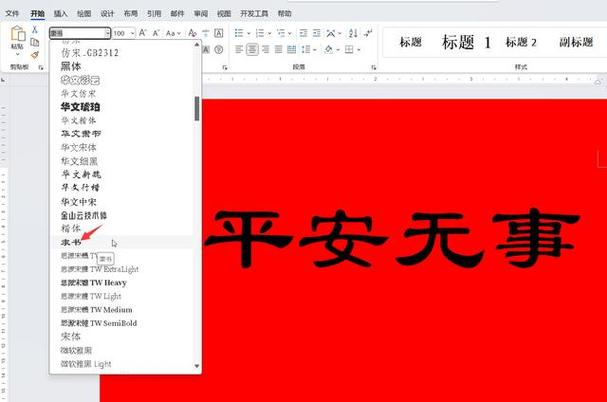Viewport: 607px width, 402px height.
Task: Open clipboard group dialog launcher
Action: (41, 68)
